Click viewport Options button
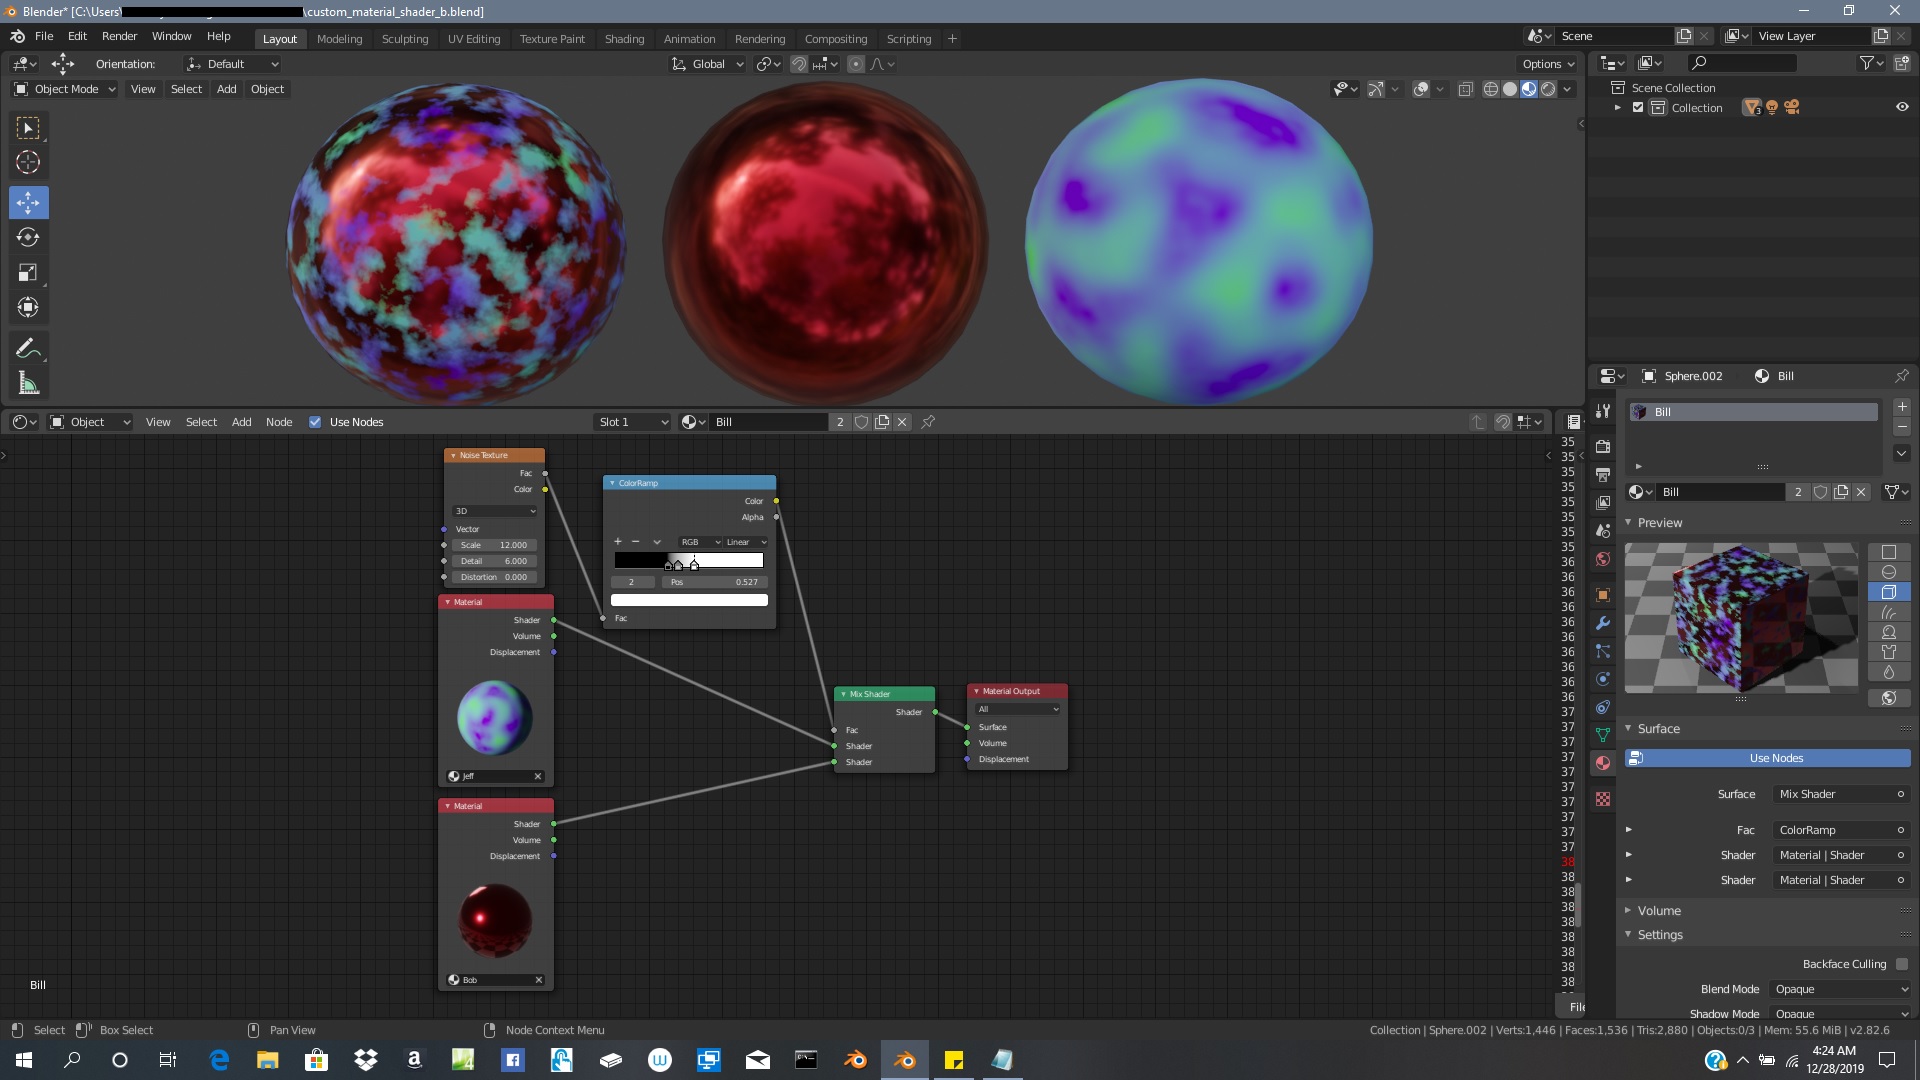 [1548, 64]
